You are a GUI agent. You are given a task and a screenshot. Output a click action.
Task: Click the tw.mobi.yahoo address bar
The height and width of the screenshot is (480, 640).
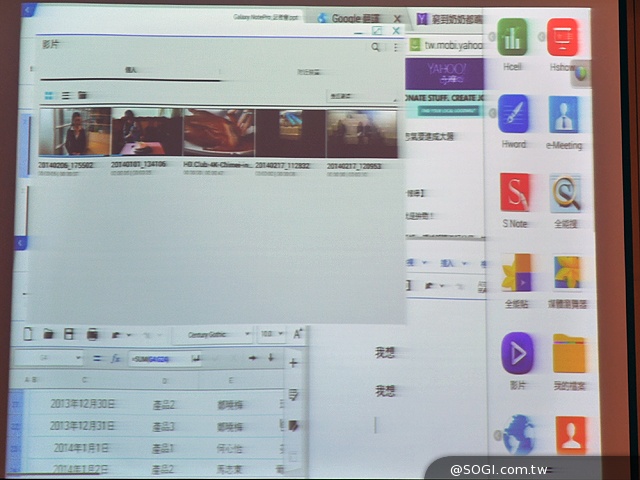point(453,45)
